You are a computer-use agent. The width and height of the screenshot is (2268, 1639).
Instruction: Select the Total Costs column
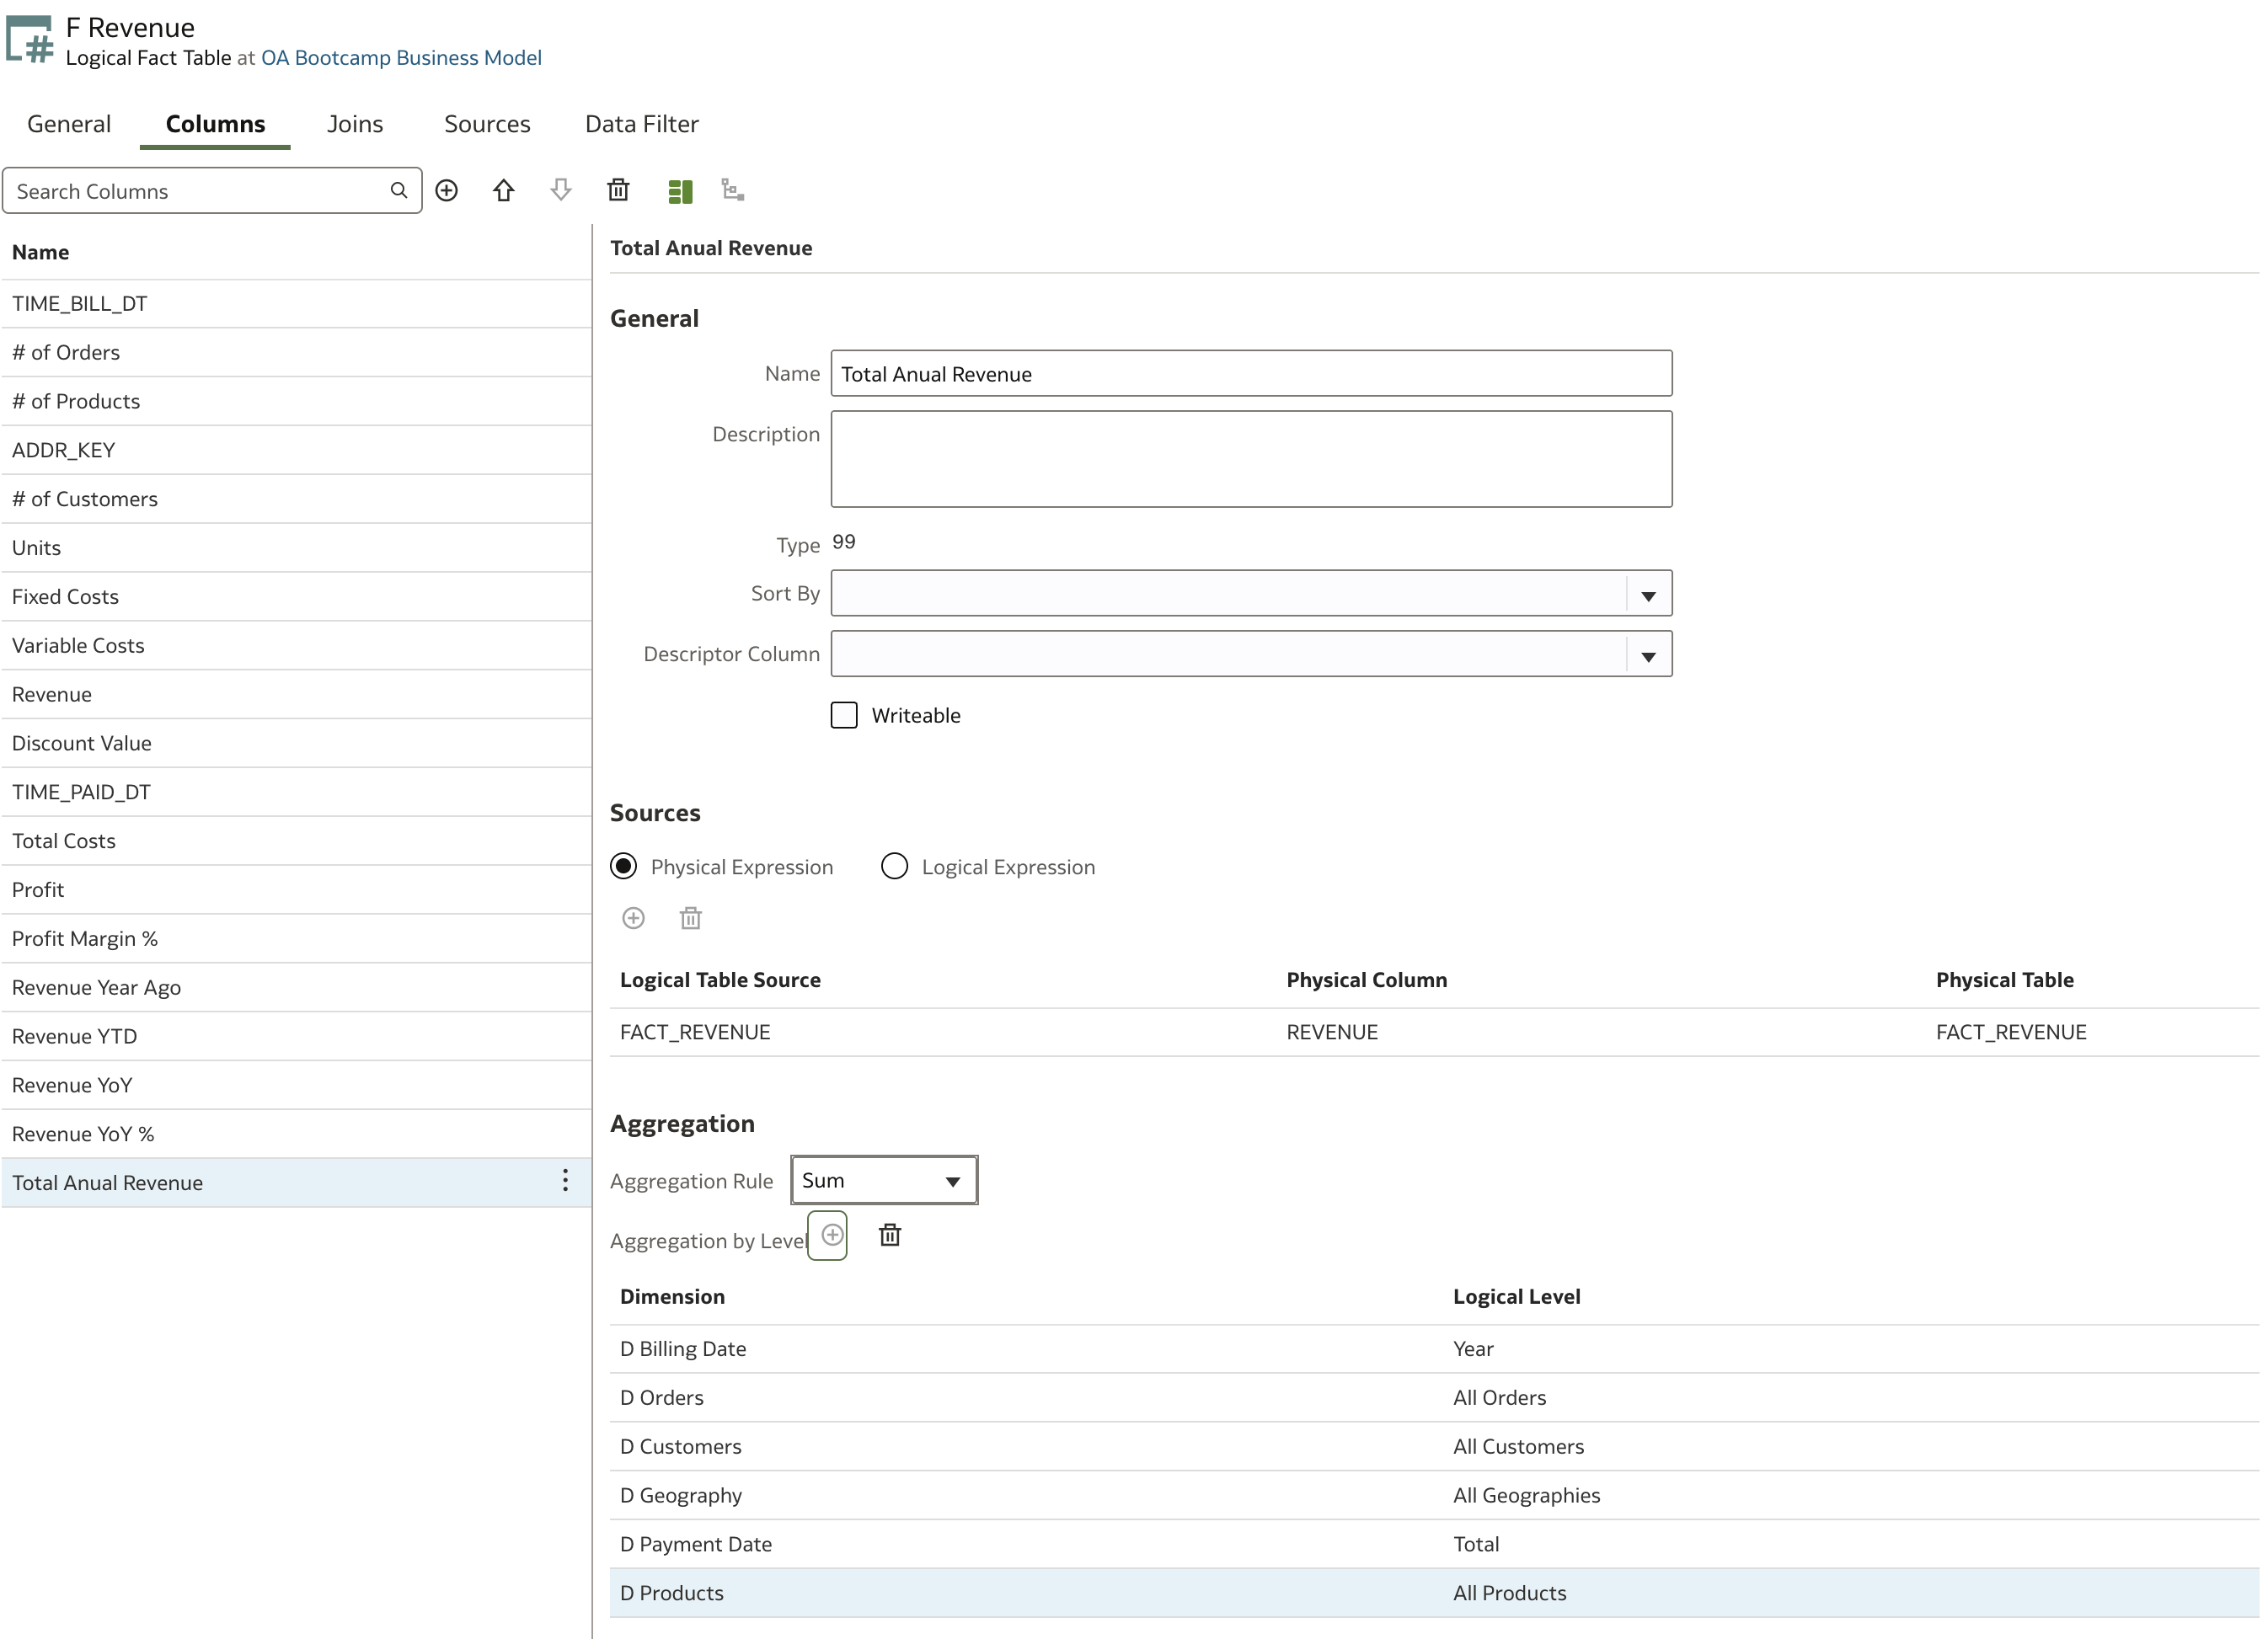coord(296,842)
